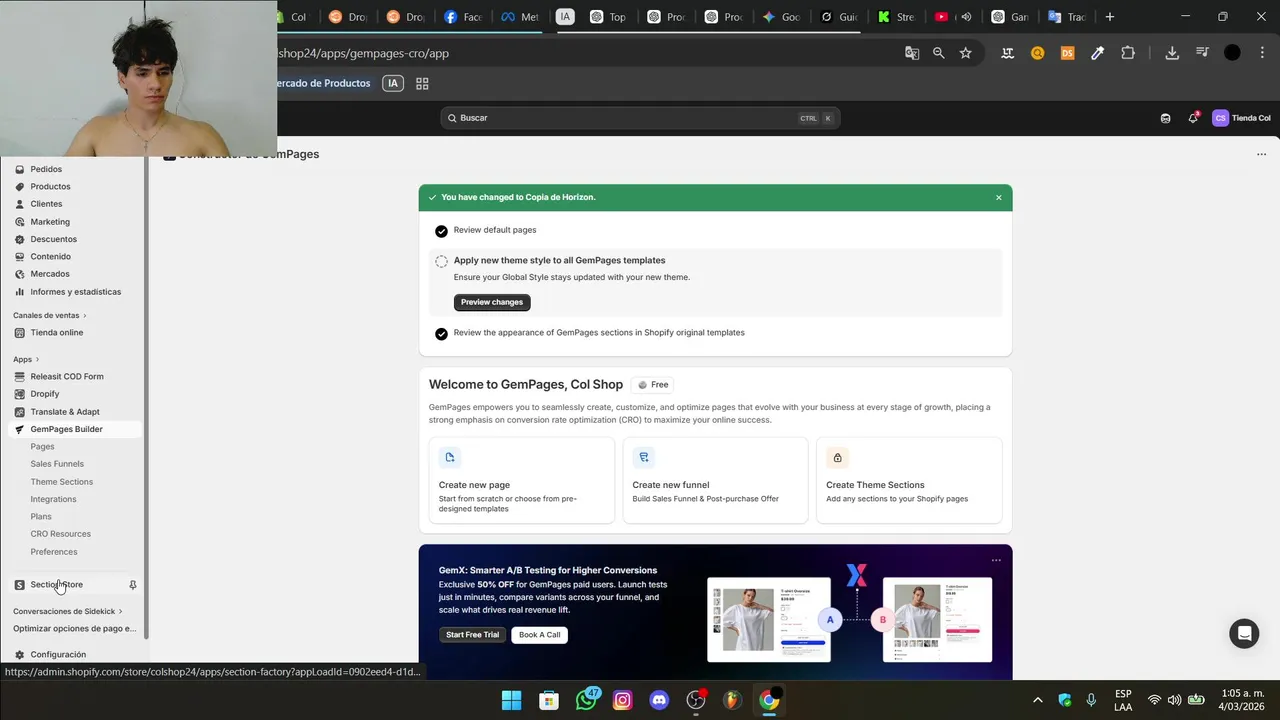
Task: Open the Create new funnel card
Action: [715, 480]
